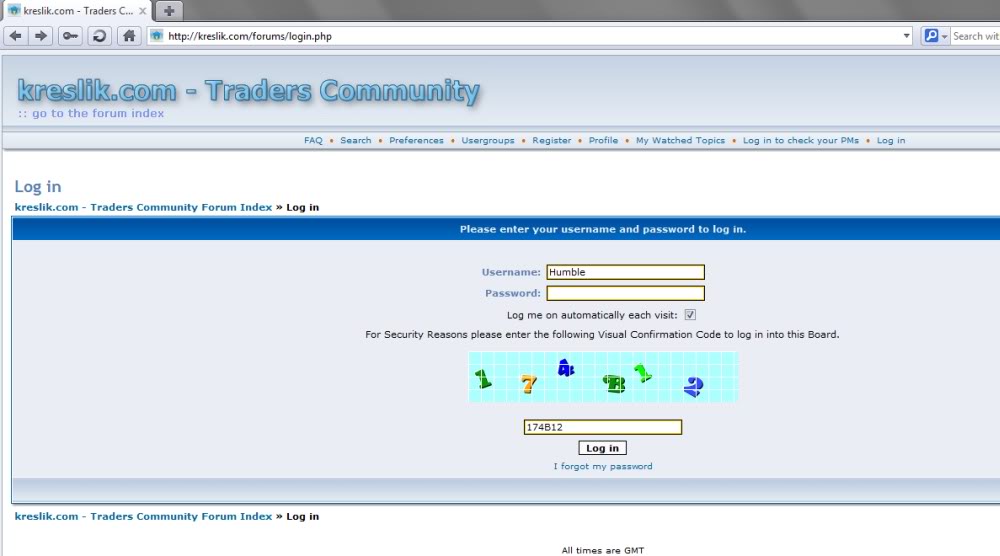Click the kreslik.com - Traders Community site title
The height and width of the screenshot is (556, 1000).
click(x=248, y=91)
